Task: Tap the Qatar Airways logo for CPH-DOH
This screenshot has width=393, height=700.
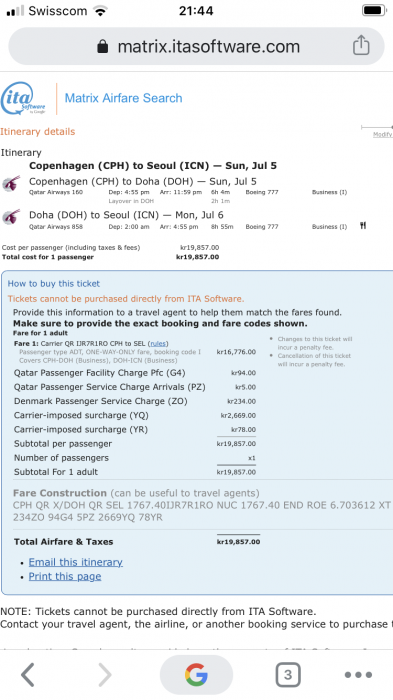Action: (x=11, y=183)
